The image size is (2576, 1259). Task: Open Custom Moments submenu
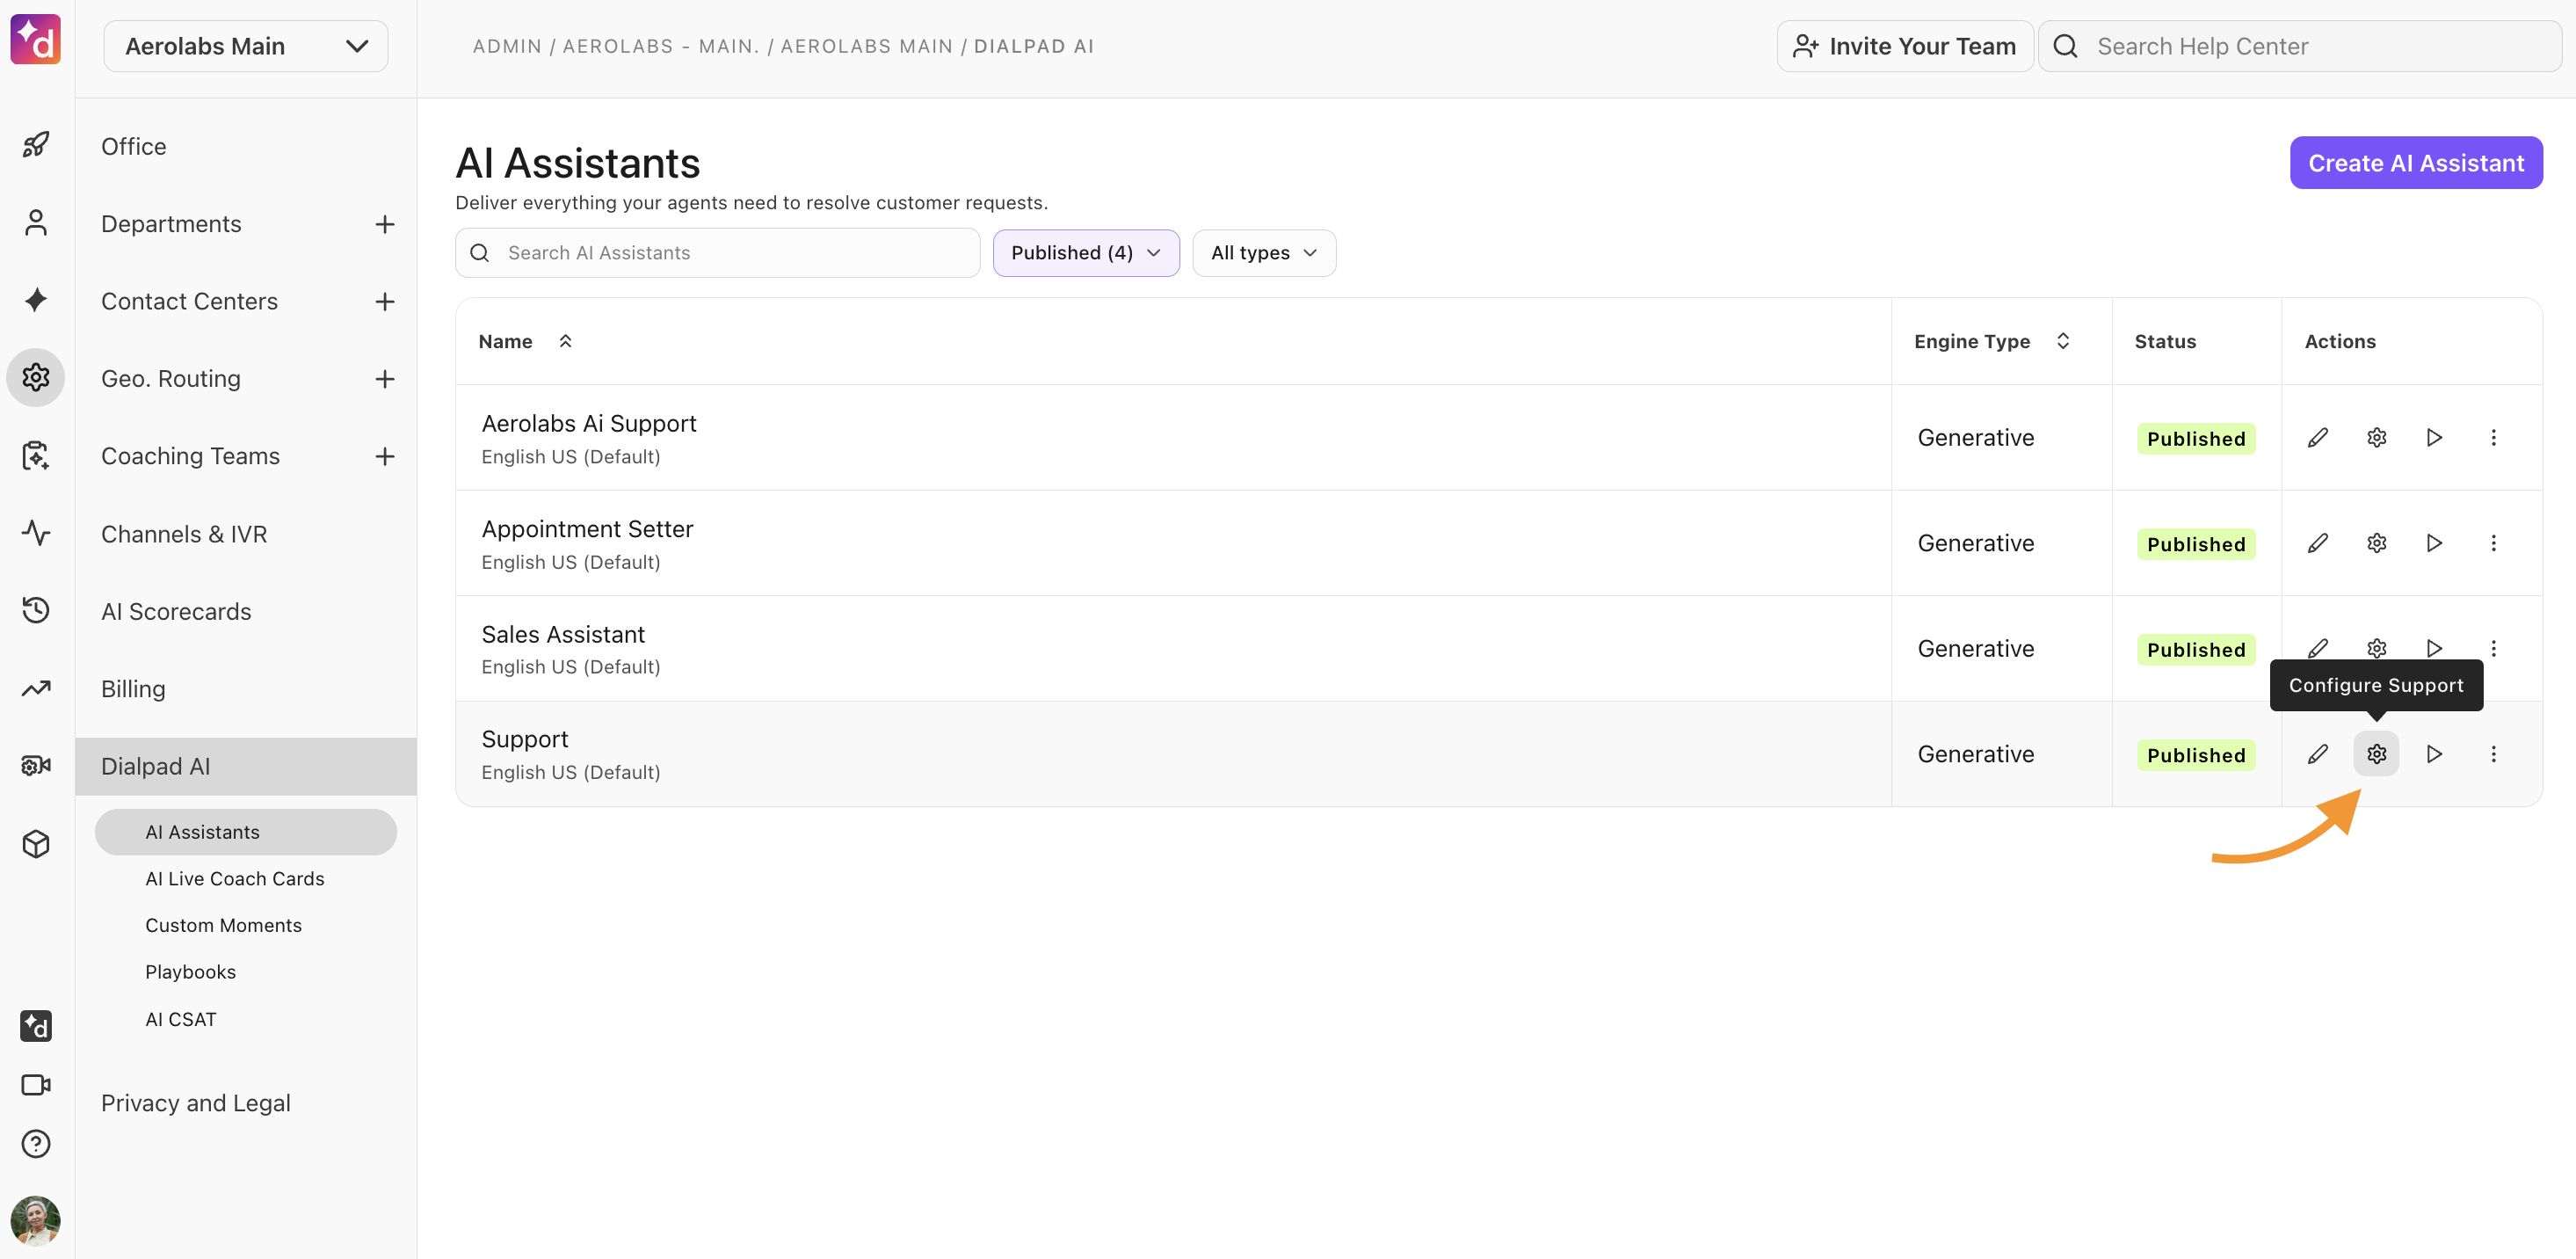click(224, 925)
